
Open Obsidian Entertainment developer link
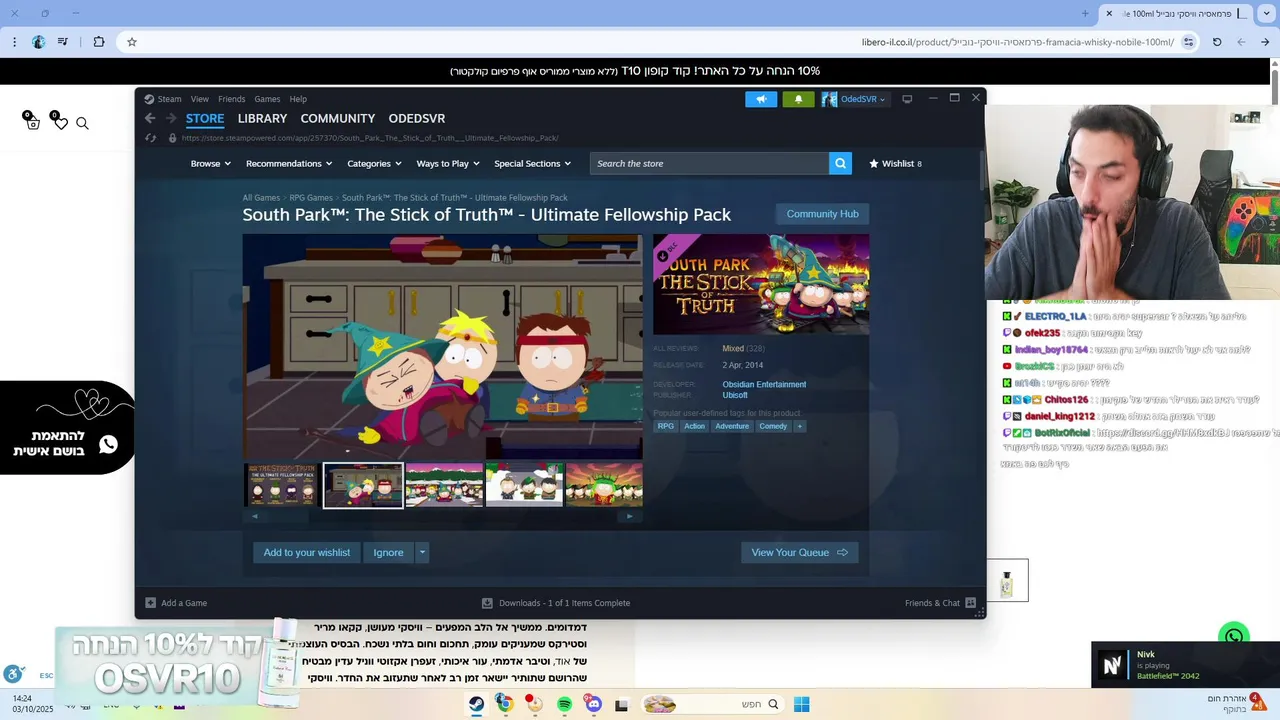pyautogui.click(x=764, y=384)
